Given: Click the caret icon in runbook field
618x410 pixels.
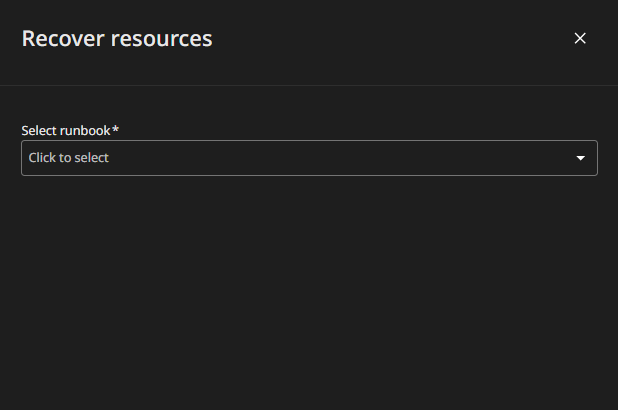Looking at the screenshot, I should (580, 158).
